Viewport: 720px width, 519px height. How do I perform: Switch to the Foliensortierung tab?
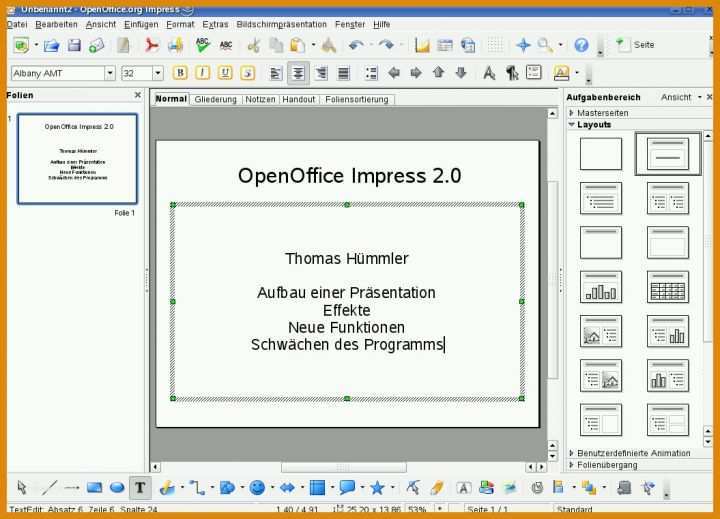357,99
